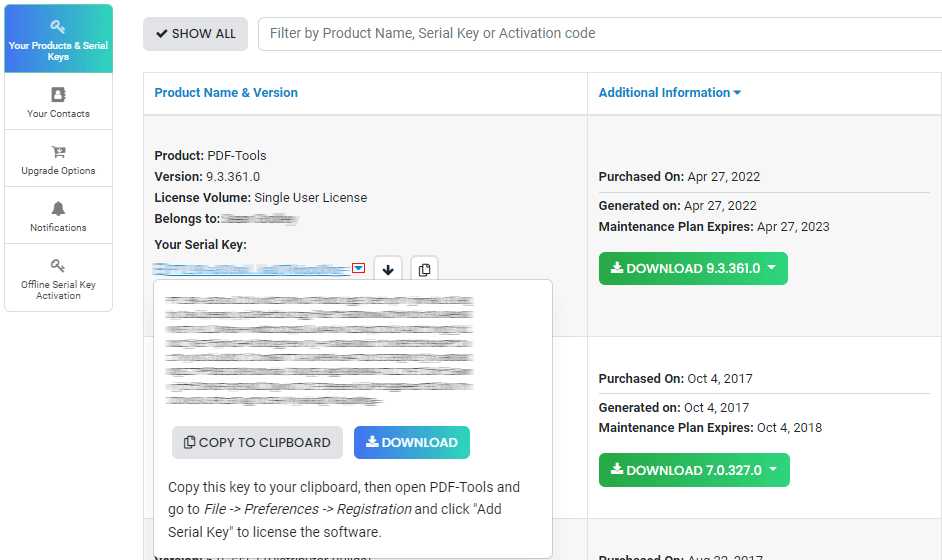942x560 pixels.
Task: Go to Upgrade Options in the sidebar
Action: [58, 159]
